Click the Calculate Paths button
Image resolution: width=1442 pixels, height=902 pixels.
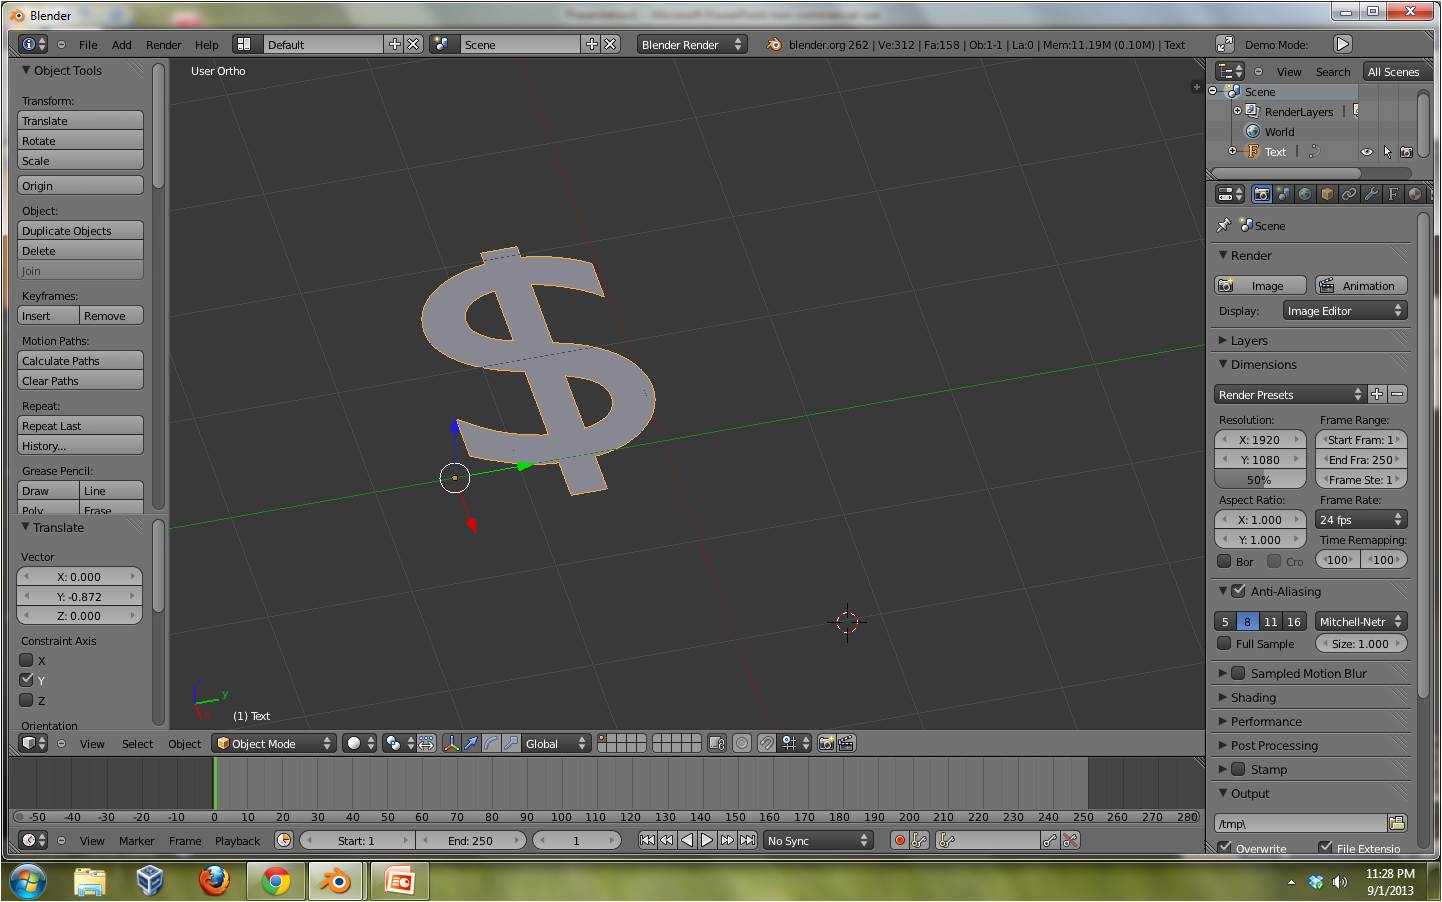pos(81,361)
